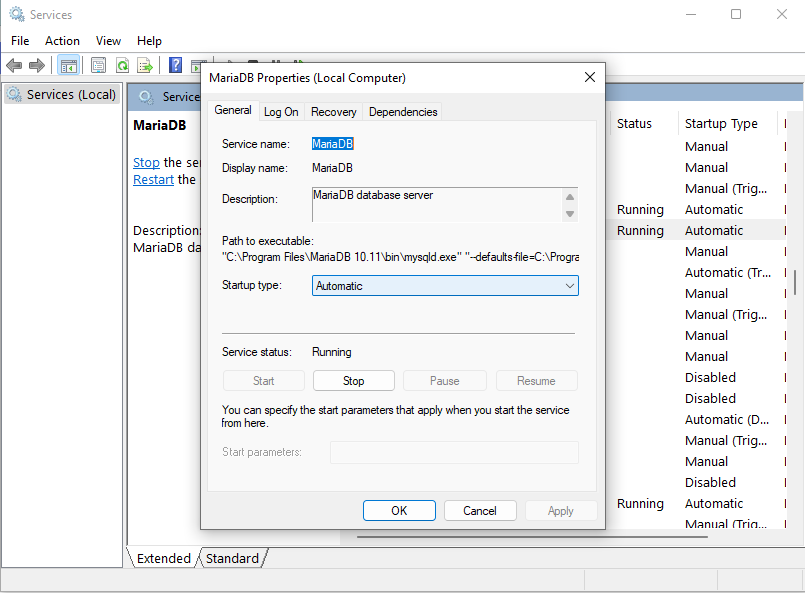The height and width of the screenshot is (593, 805).
Task: Open the Help menu
Action: coord(149,41)
